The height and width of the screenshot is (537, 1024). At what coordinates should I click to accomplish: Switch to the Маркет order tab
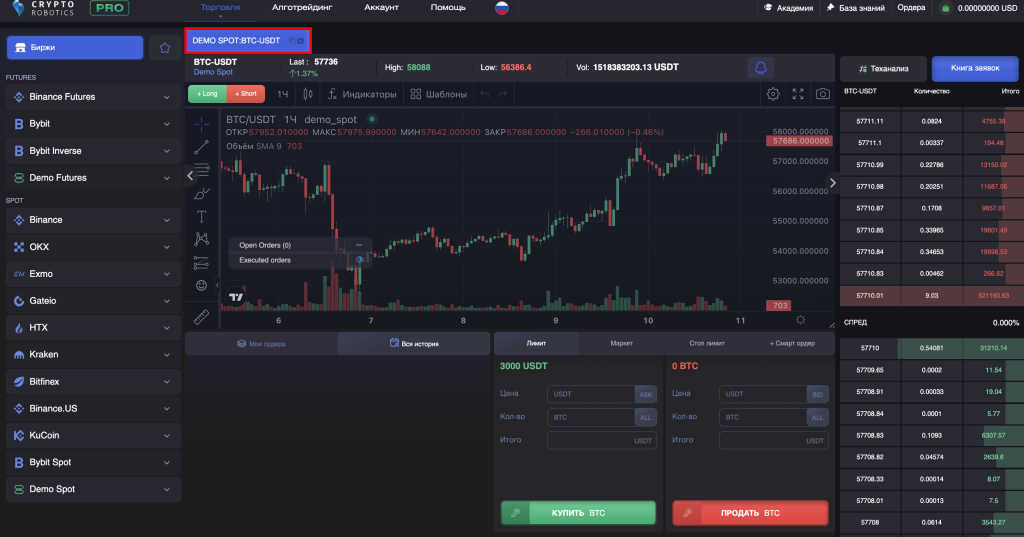pos(621,343)
